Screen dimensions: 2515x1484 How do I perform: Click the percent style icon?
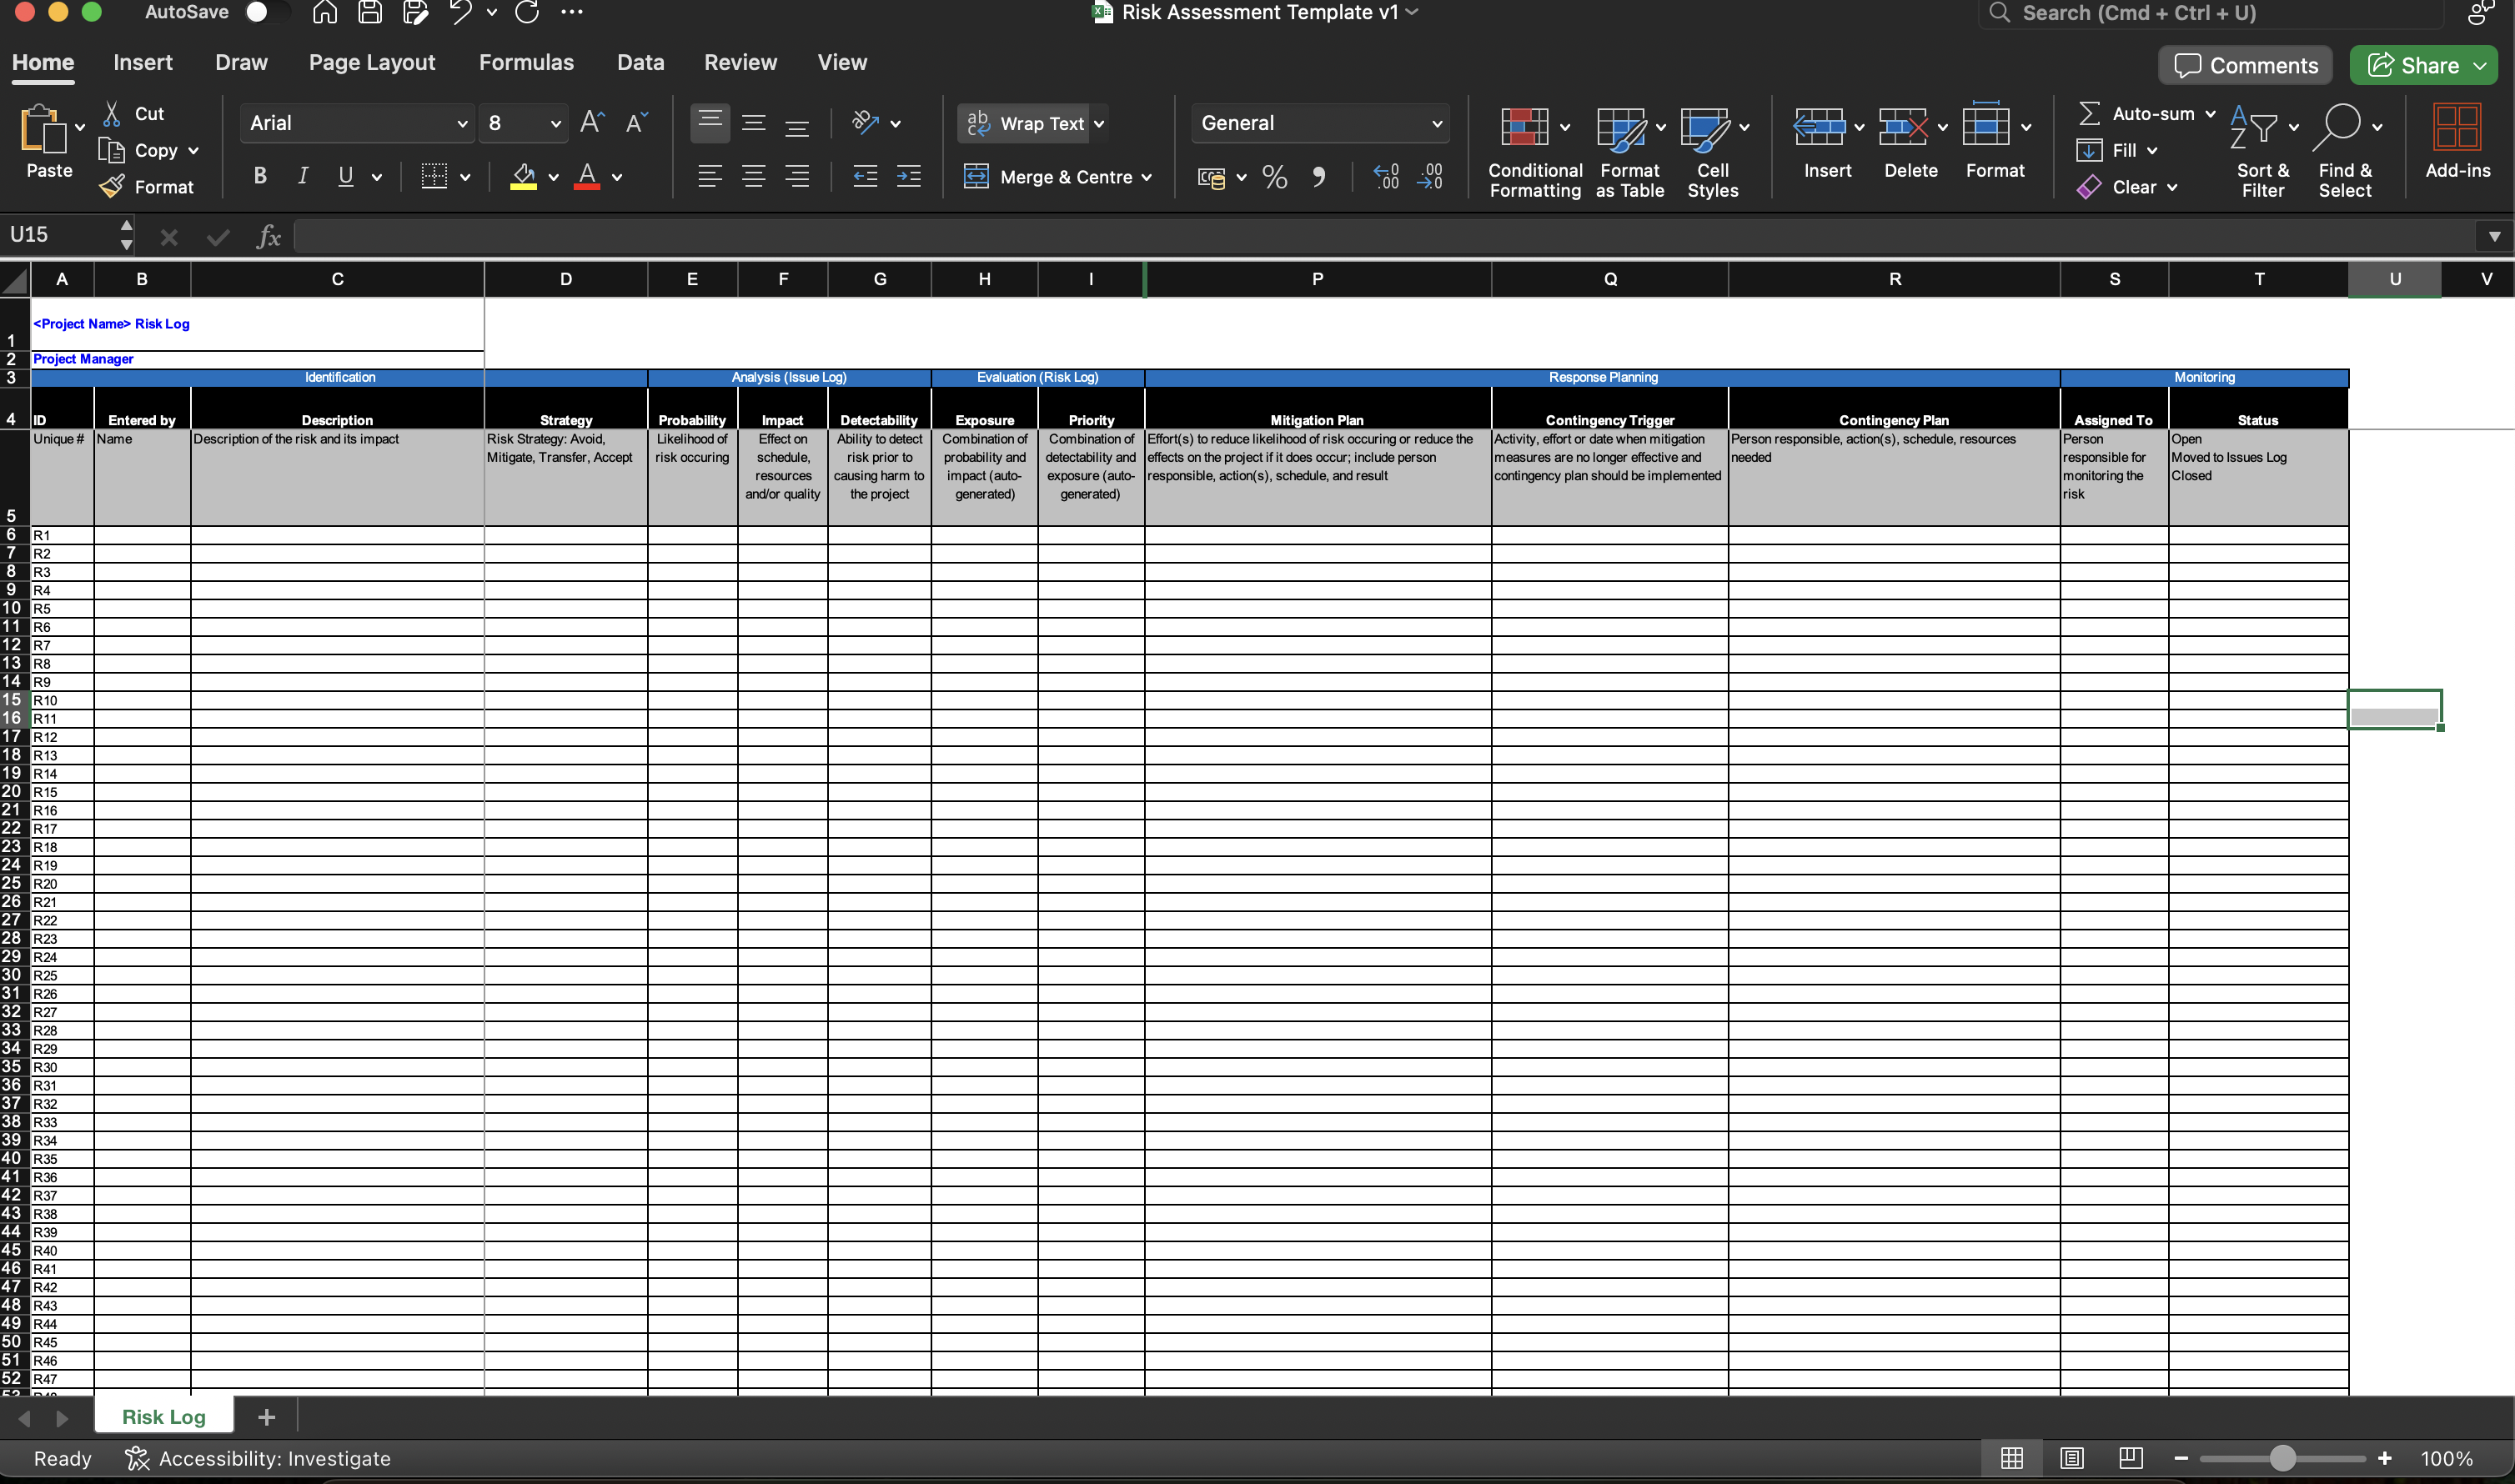point(1274,177)
